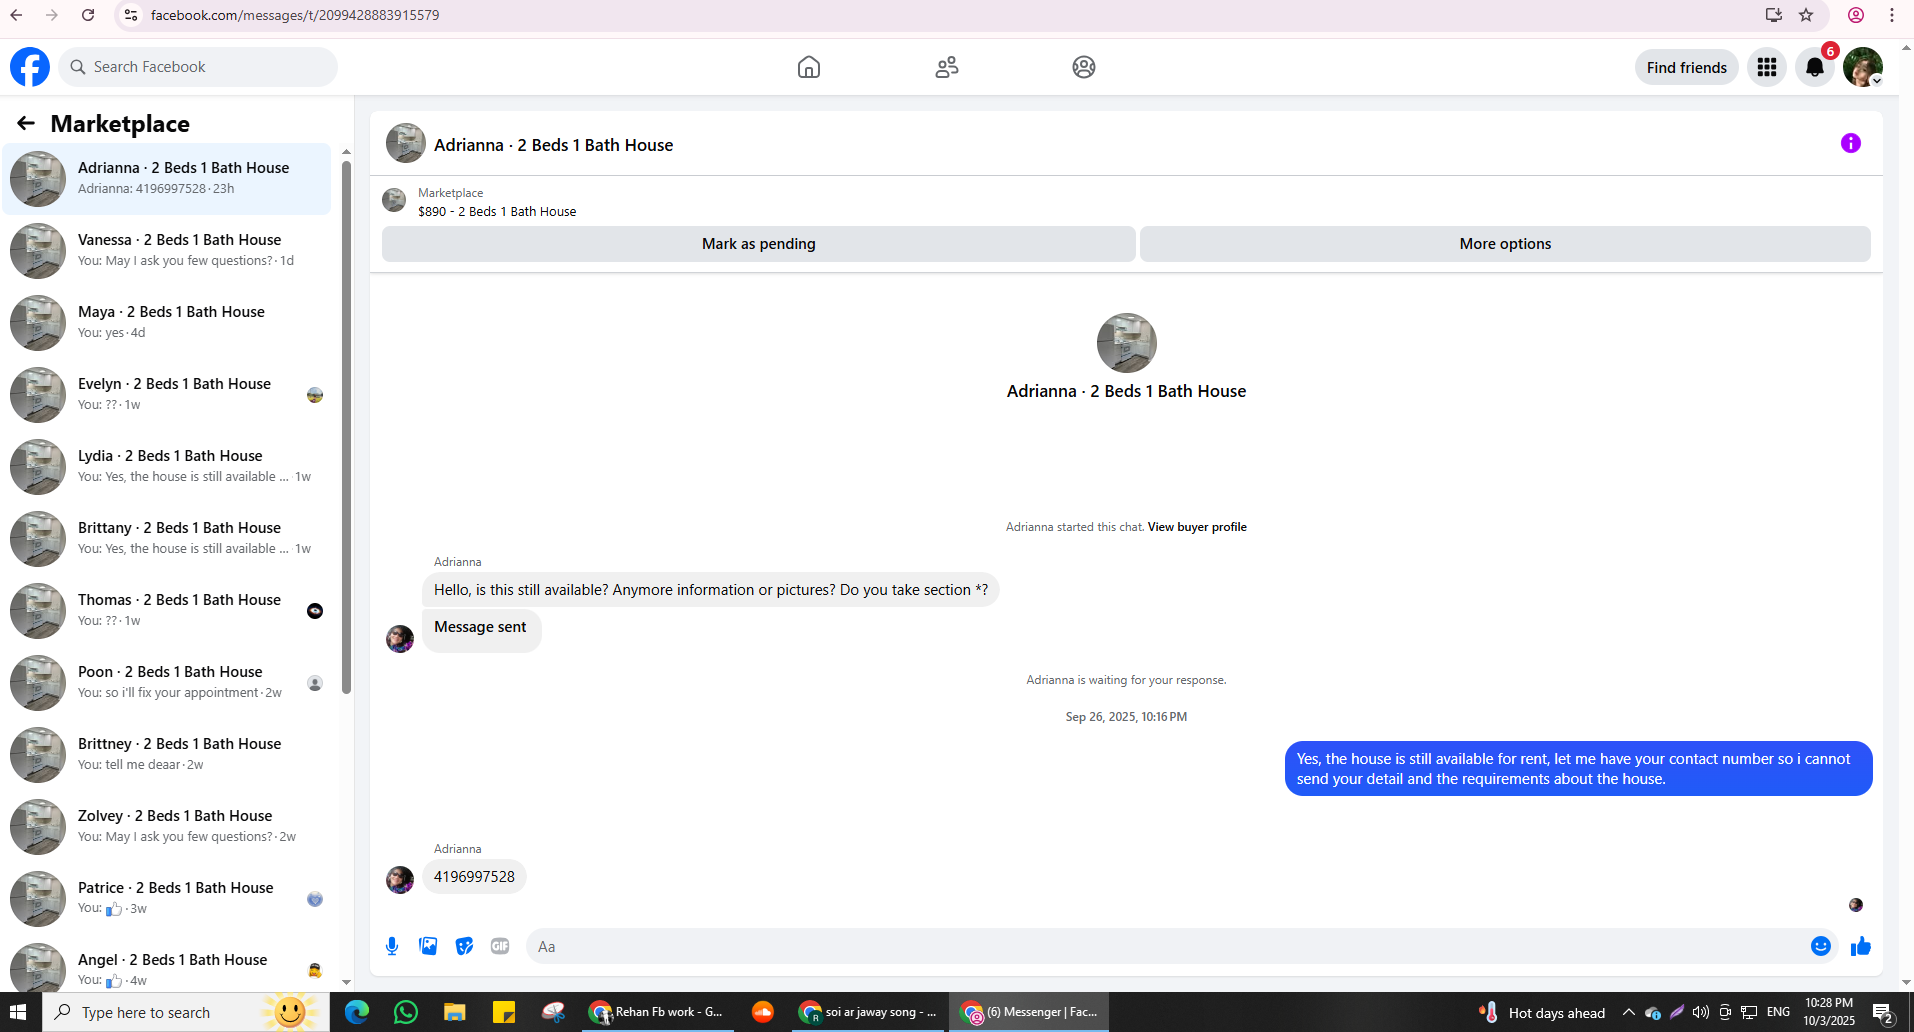1914x1032 pixels.
Task: Click the browser back arrow
Action: [x=16, y=15]
